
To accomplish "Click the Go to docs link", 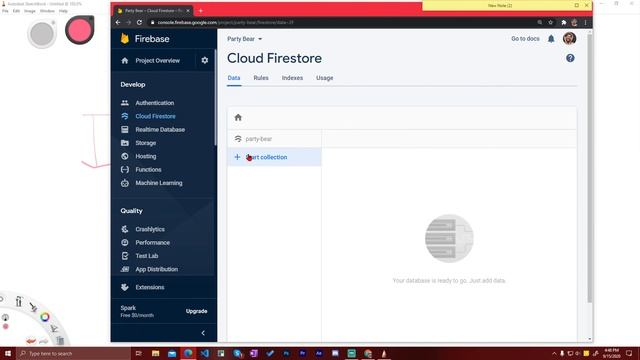I will 525,39.
